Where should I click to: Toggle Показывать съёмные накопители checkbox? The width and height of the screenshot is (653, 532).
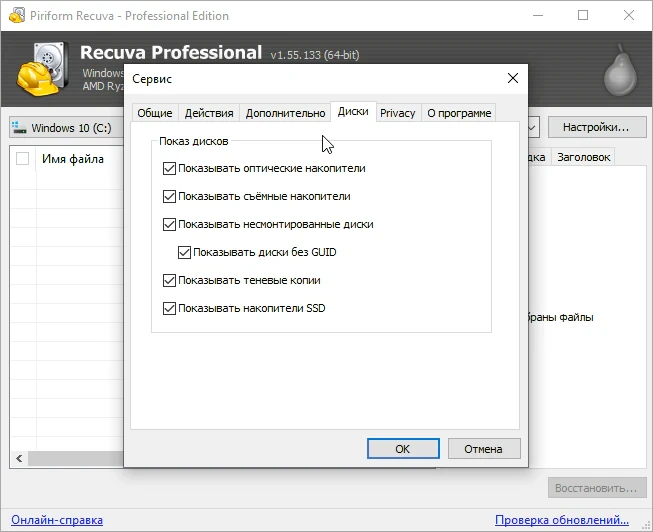point(169,196)
